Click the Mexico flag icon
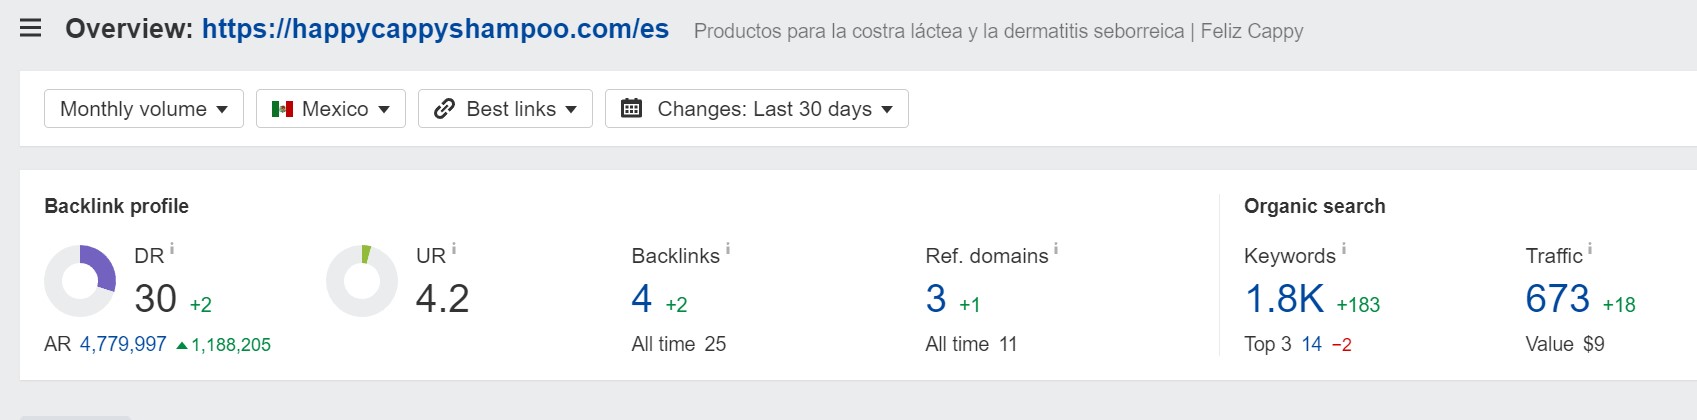Viewport: 1697px width, 420px height. [282, 109]
